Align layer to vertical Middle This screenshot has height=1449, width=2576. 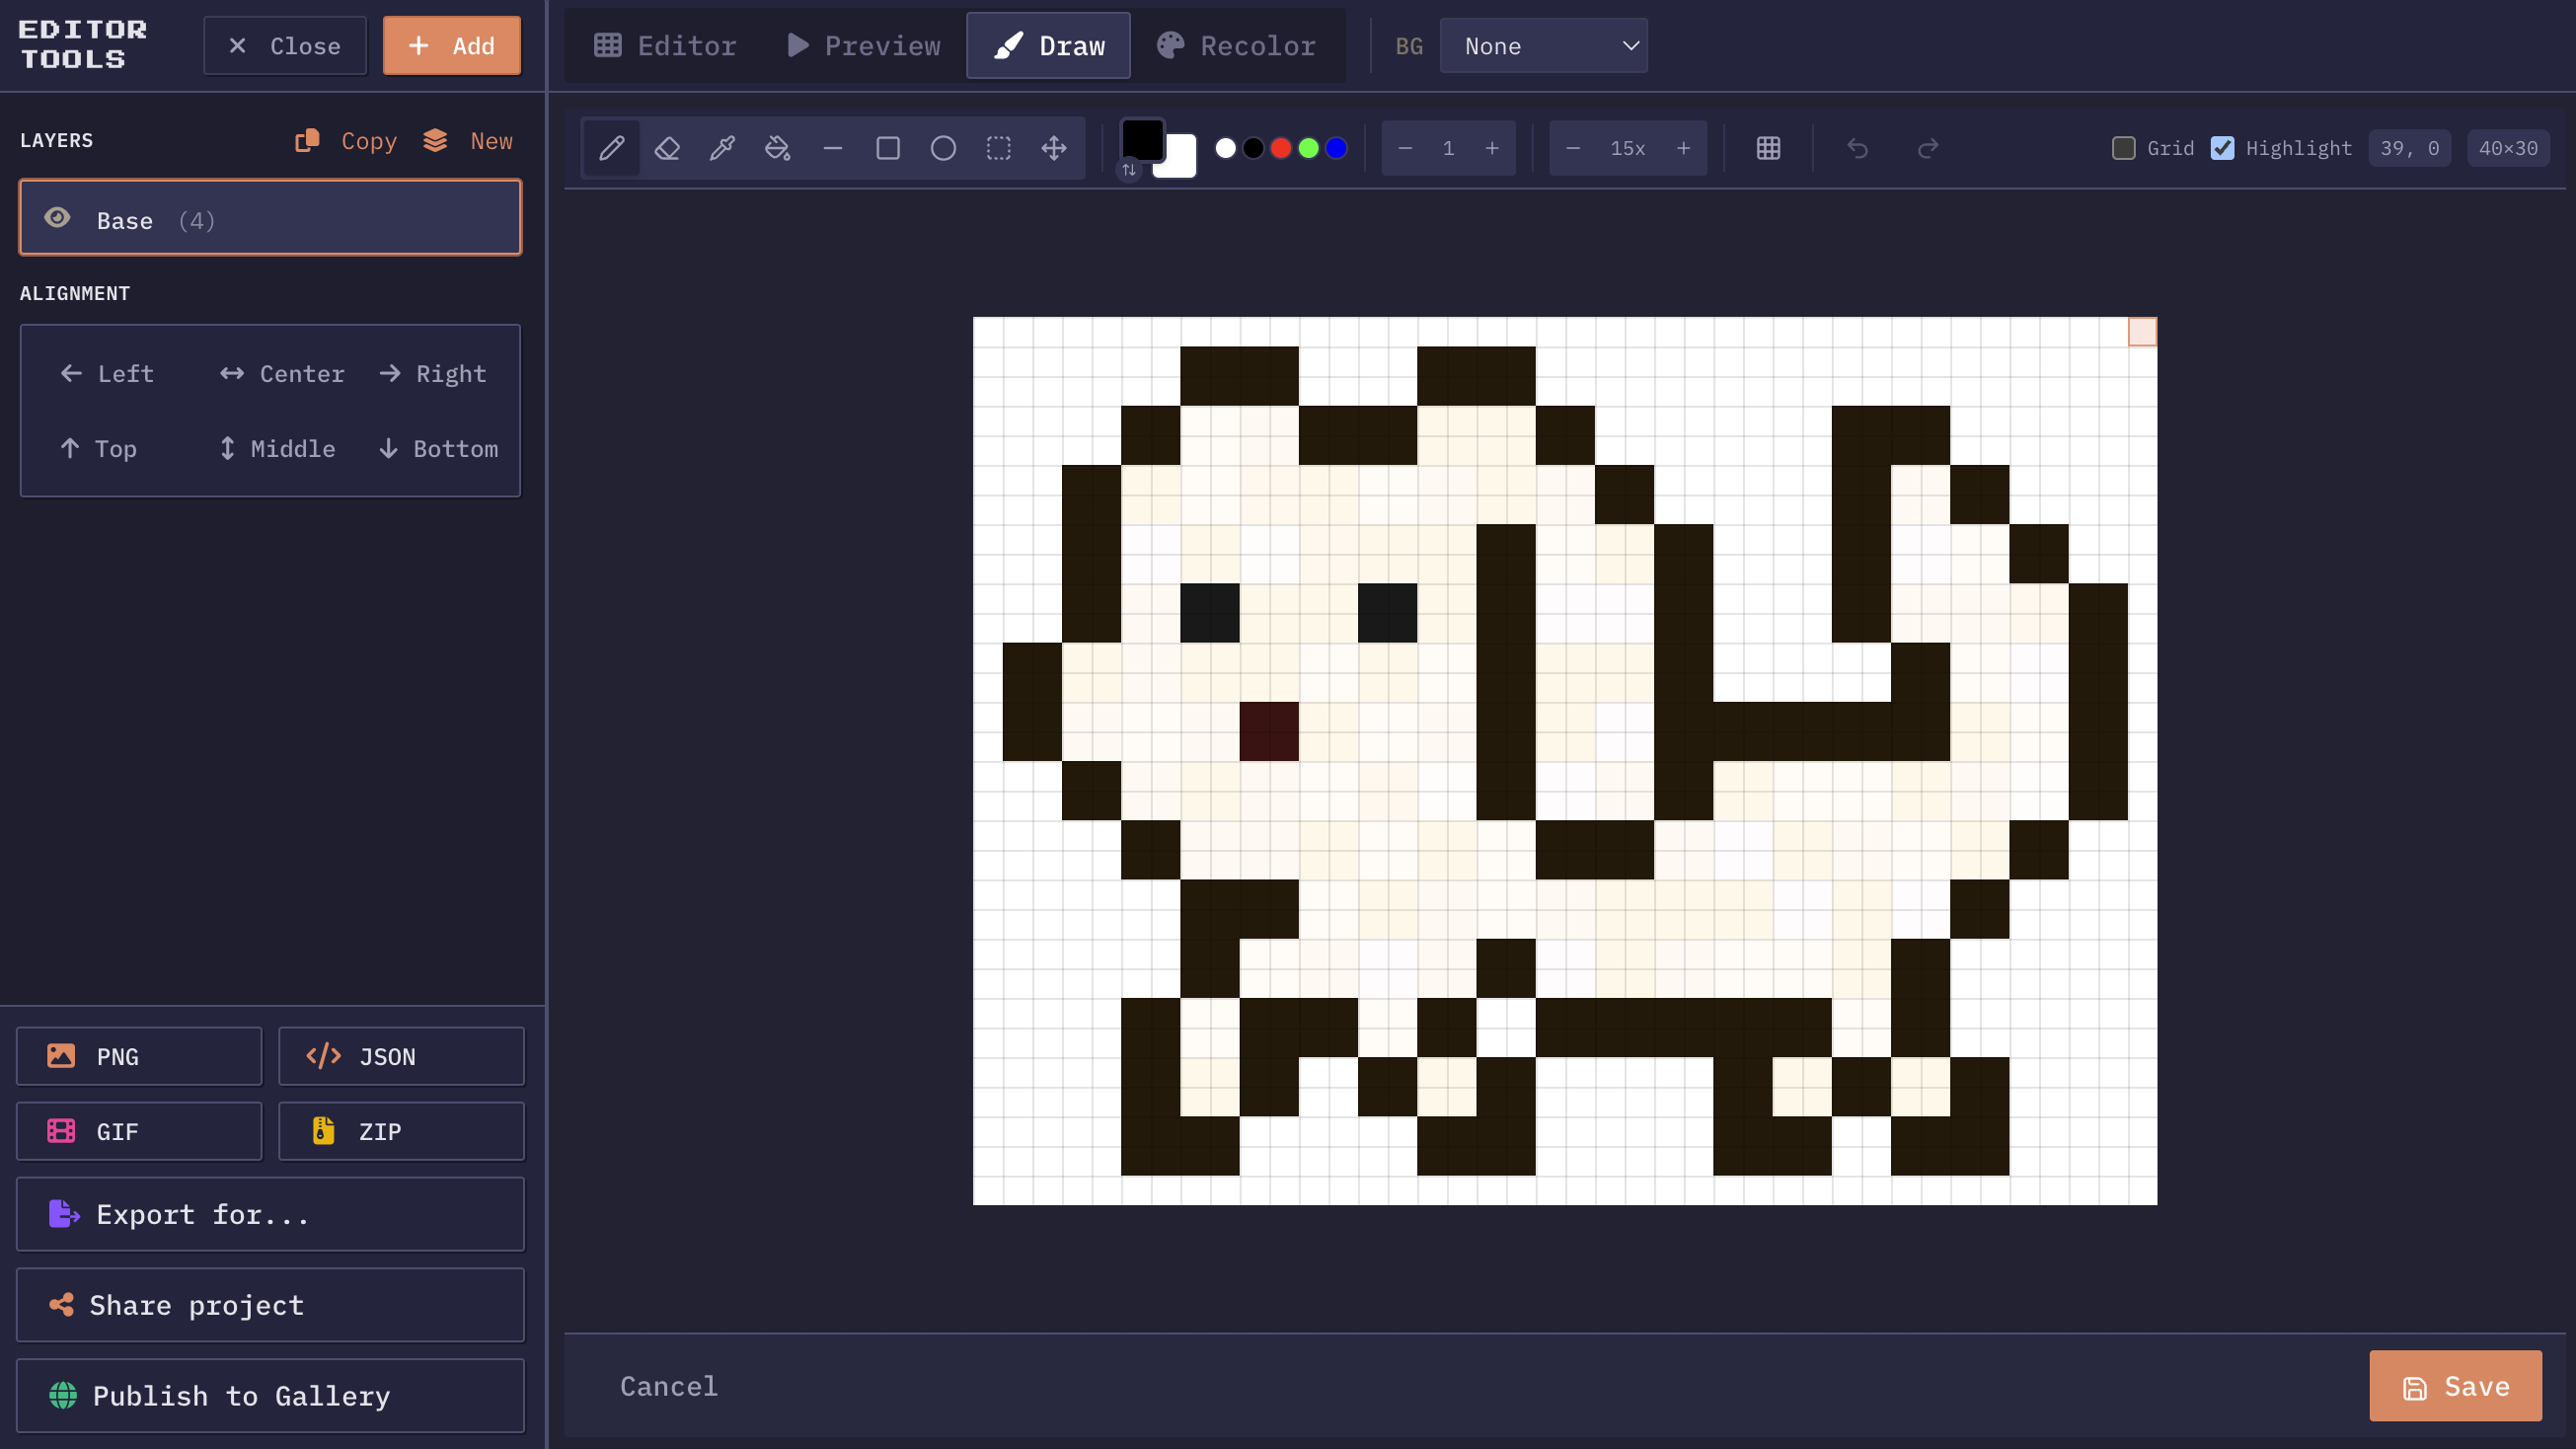[x=277, y=449]
